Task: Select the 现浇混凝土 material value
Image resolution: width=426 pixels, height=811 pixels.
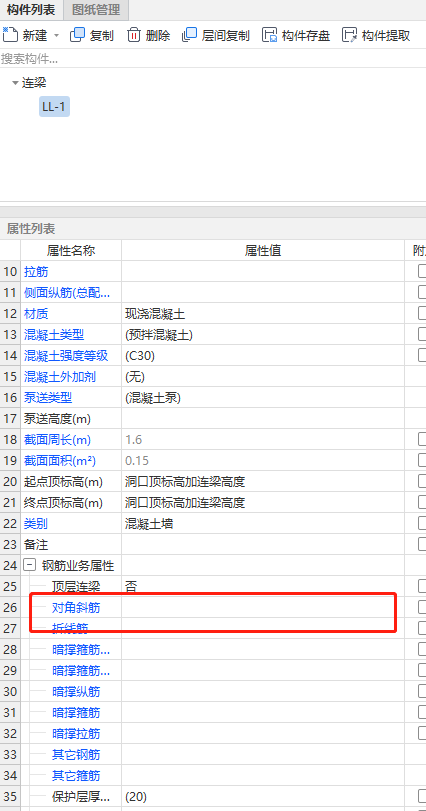Action: [x=155, y=313]
